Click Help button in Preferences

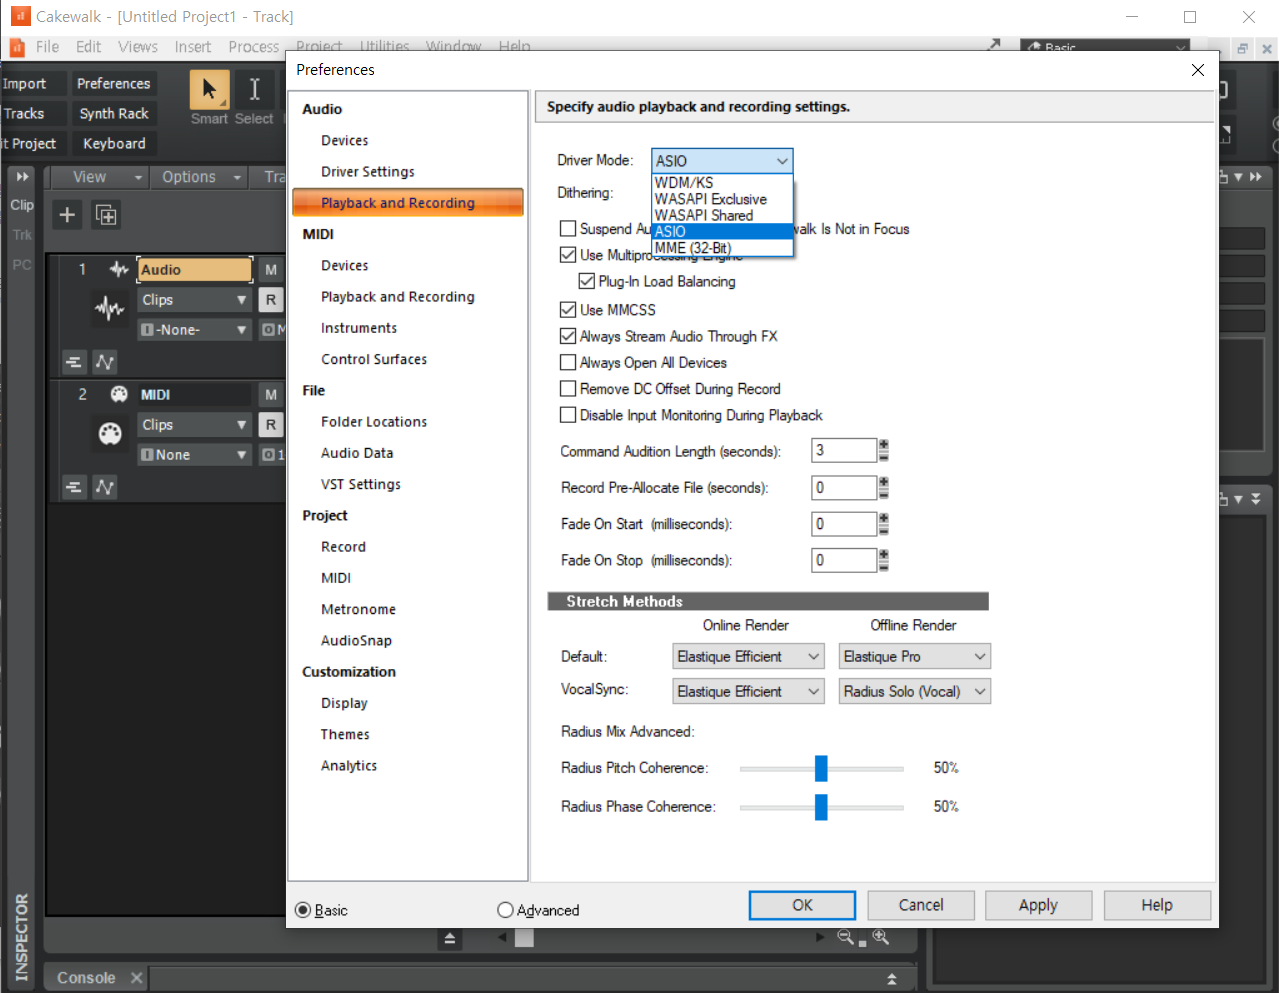(x=1157, y=905)
